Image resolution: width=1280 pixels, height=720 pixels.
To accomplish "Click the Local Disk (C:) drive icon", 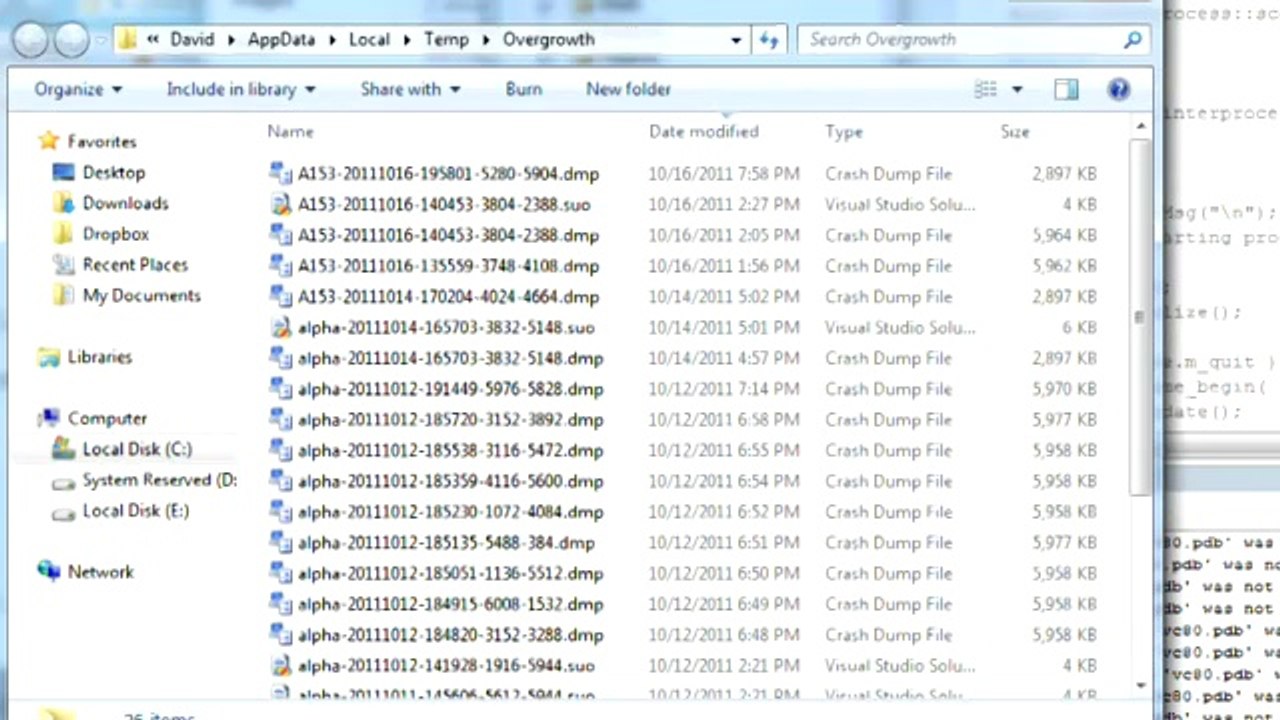I will point(64,450).
